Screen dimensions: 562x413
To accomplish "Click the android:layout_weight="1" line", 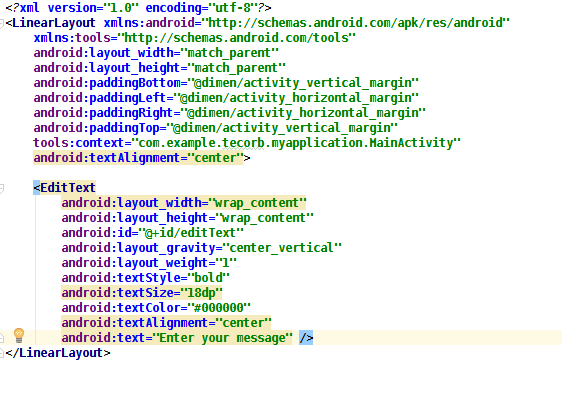I will coord(149,263).
